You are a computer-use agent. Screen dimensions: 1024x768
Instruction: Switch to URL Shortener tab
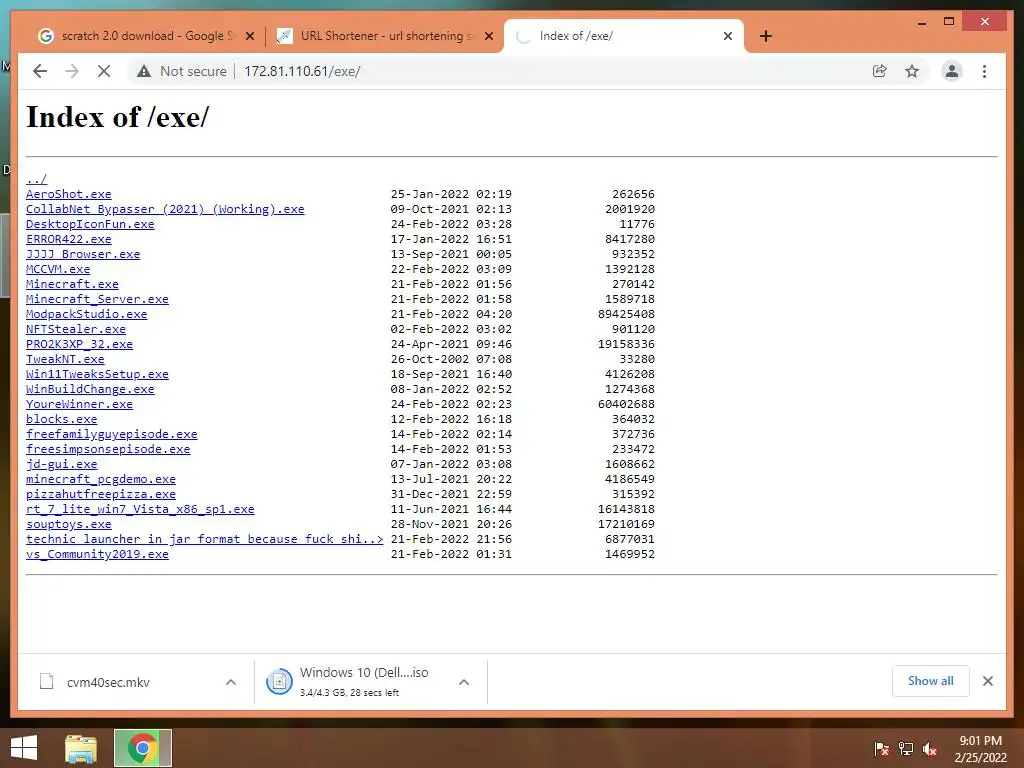(385, 36)
